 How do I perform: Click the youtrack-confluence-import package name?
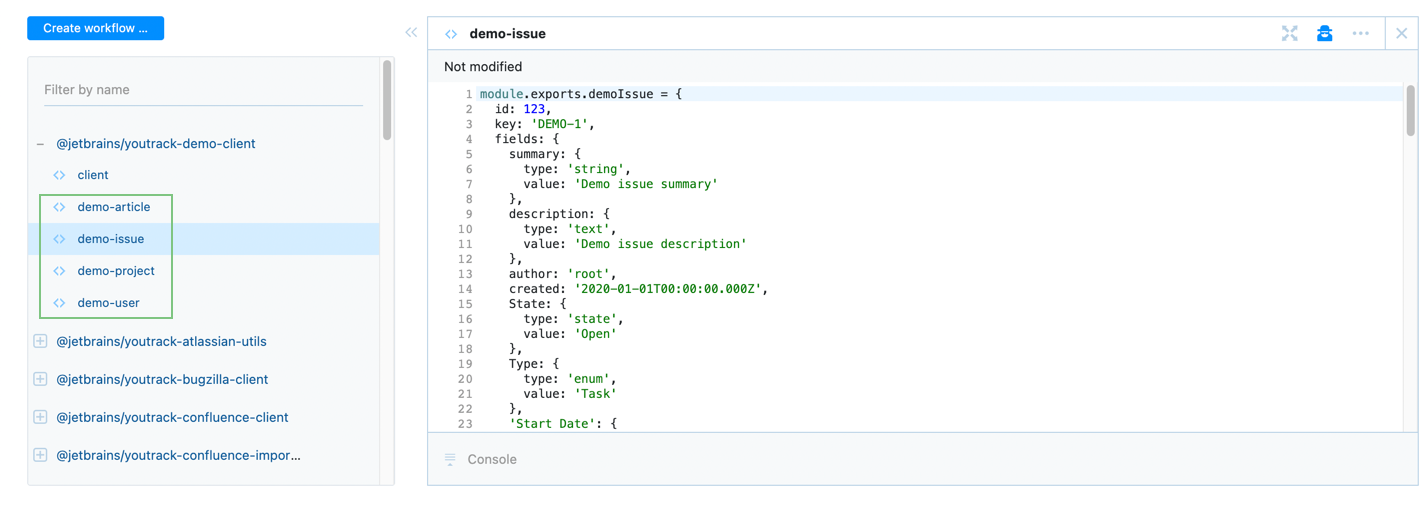click(x=178, y=455)
